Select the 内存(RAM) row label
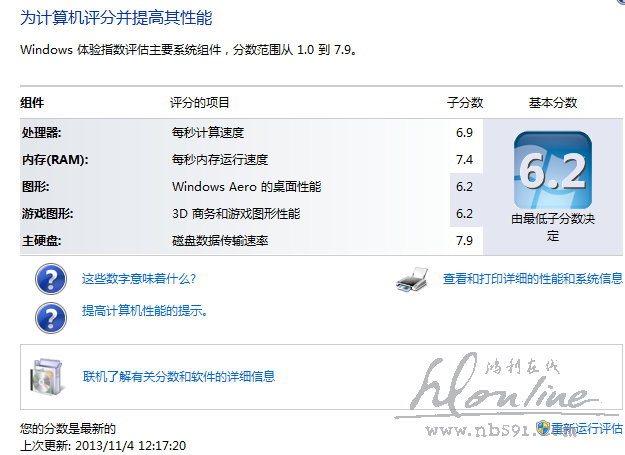Image resolution: width=625 pixels, height=455 pixels. pos(55,159)
